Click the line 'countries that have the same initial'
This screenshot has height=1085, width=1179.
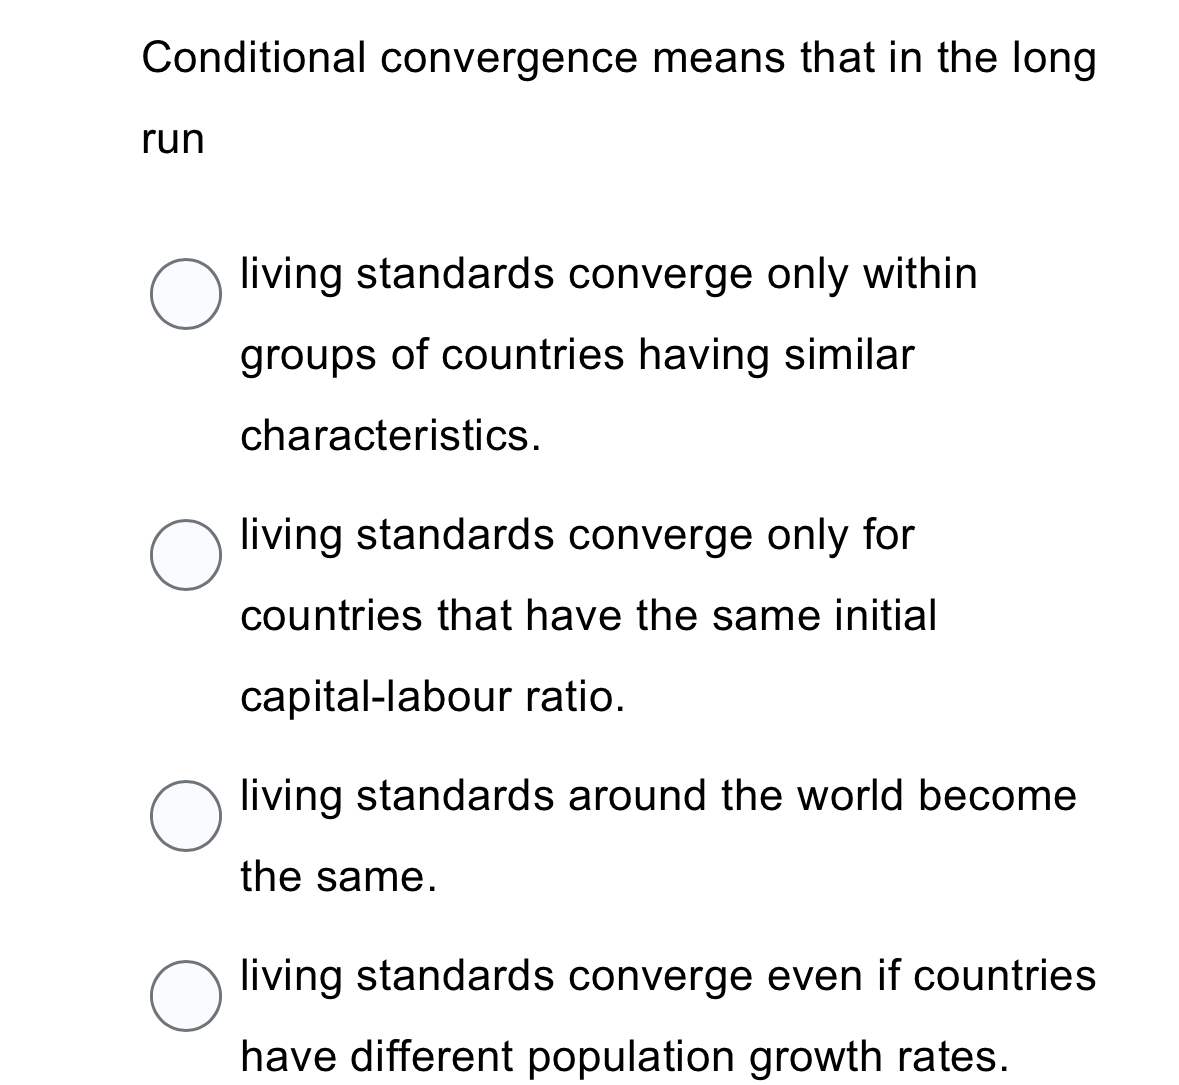click(x=588, y=616)
